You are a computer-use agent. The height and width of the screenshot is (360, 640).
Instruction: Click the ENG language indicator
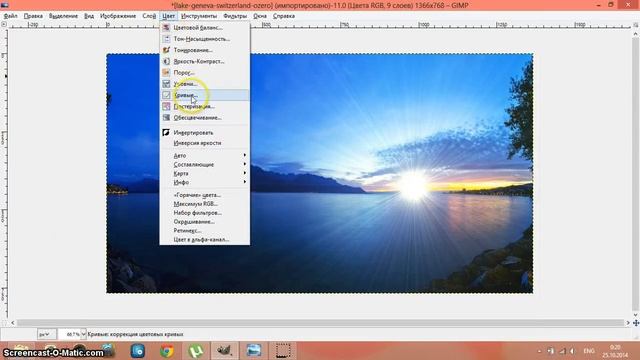tap(589, 351)
